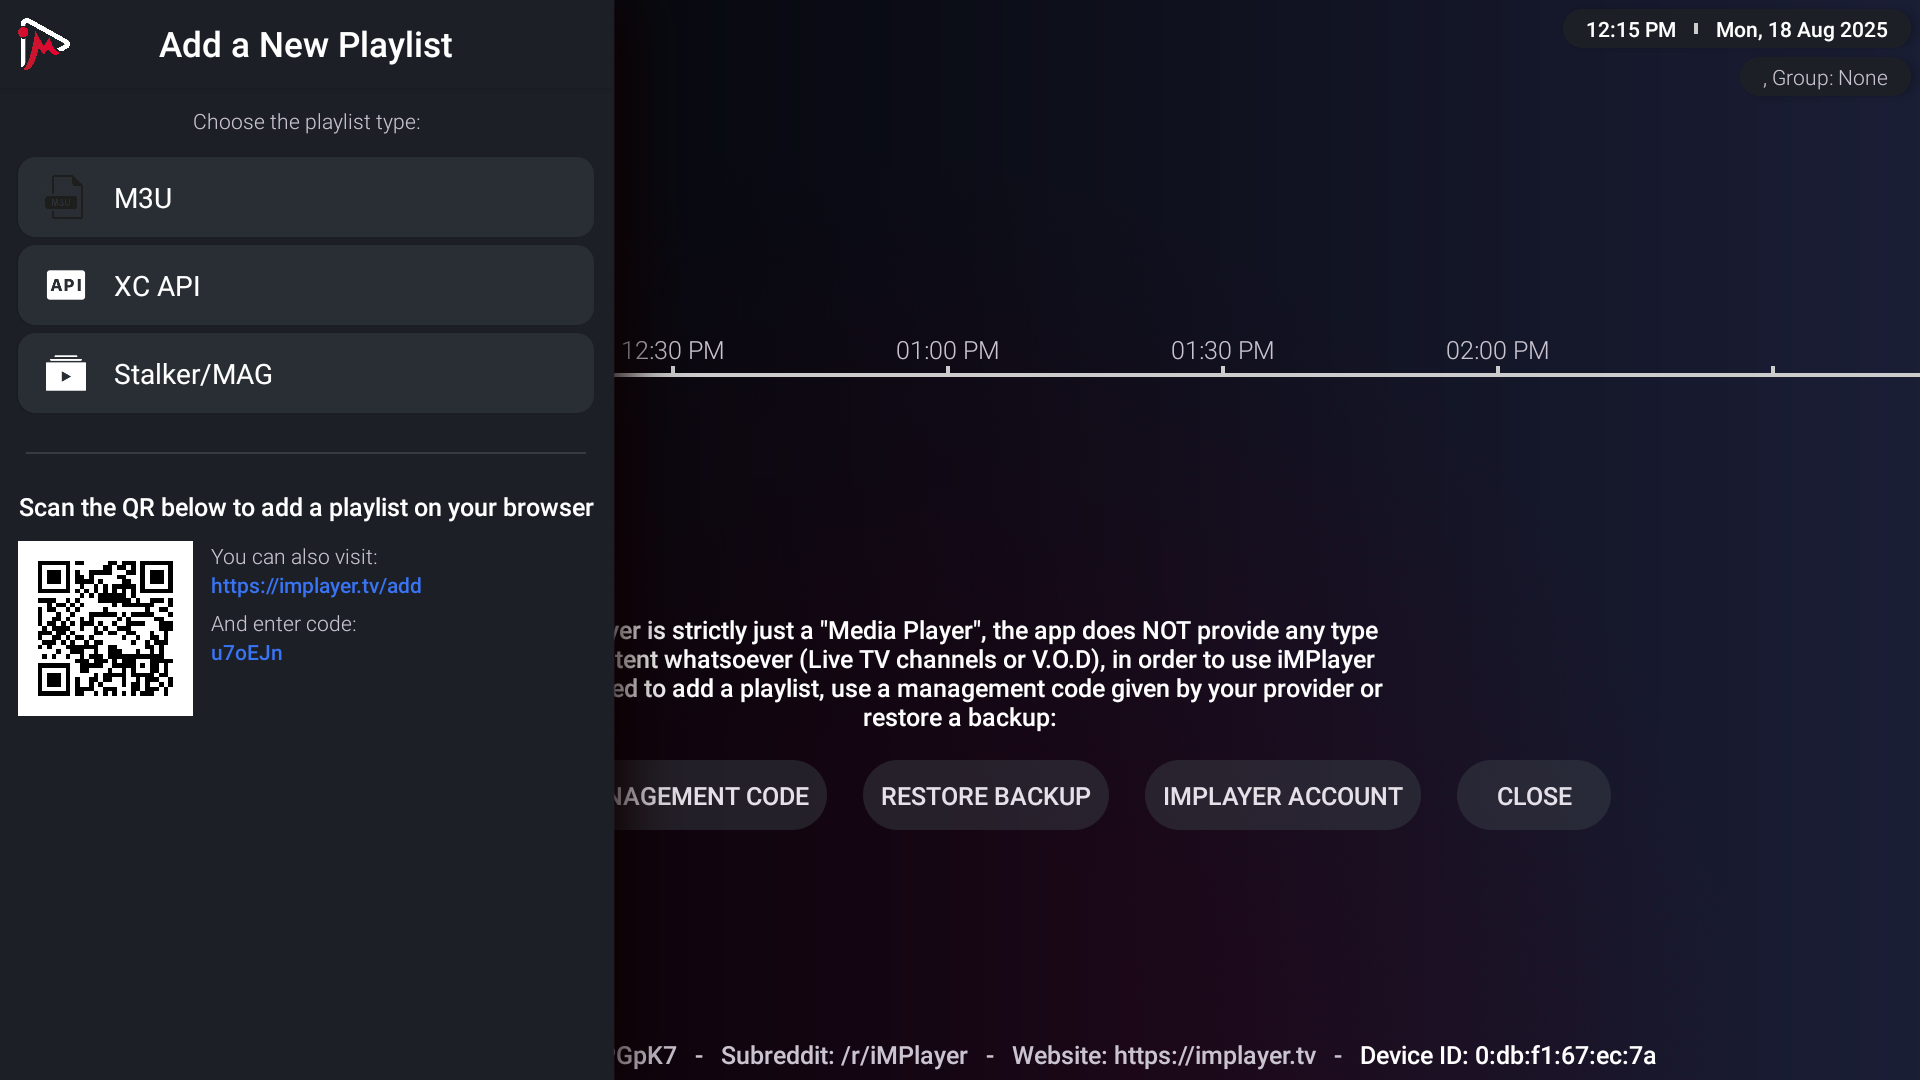Click the Group: None label
The width and height of the screenshot is (1920, 1080).
tap(1826, 78)
